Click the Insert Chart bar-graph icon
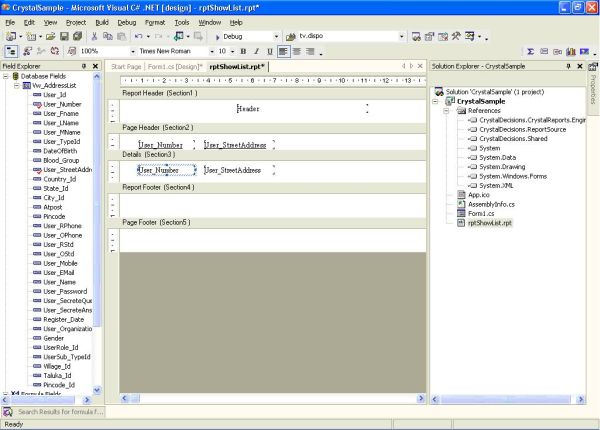Screen dimensions: 600x430 [x=571, y=51]
